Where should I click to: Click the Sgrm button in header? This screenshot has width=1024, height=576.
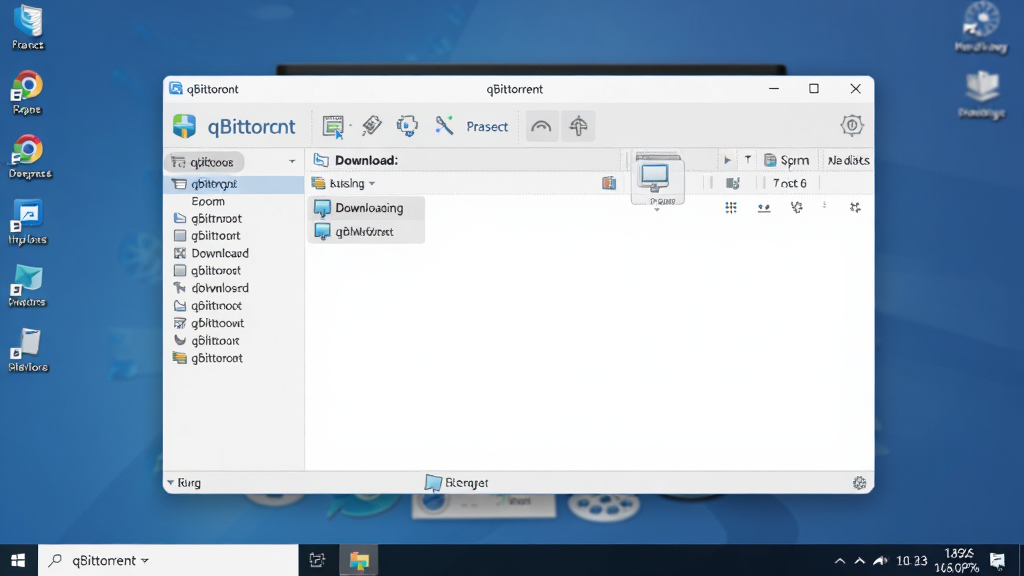[x=786, y=161]
